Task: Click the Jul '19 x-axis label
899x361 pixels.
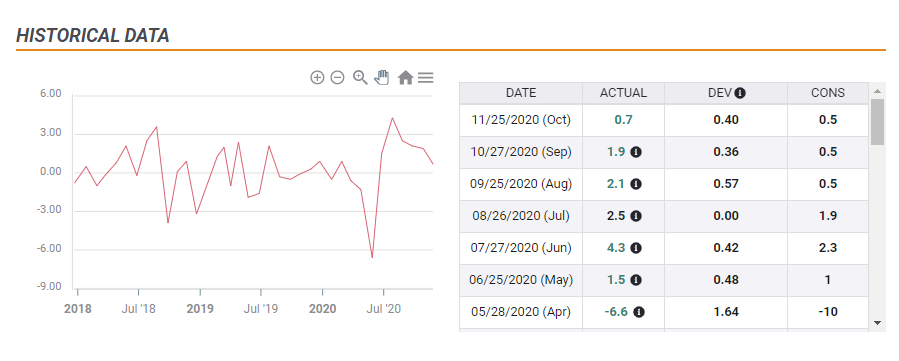Action: (x=261, y=309)
